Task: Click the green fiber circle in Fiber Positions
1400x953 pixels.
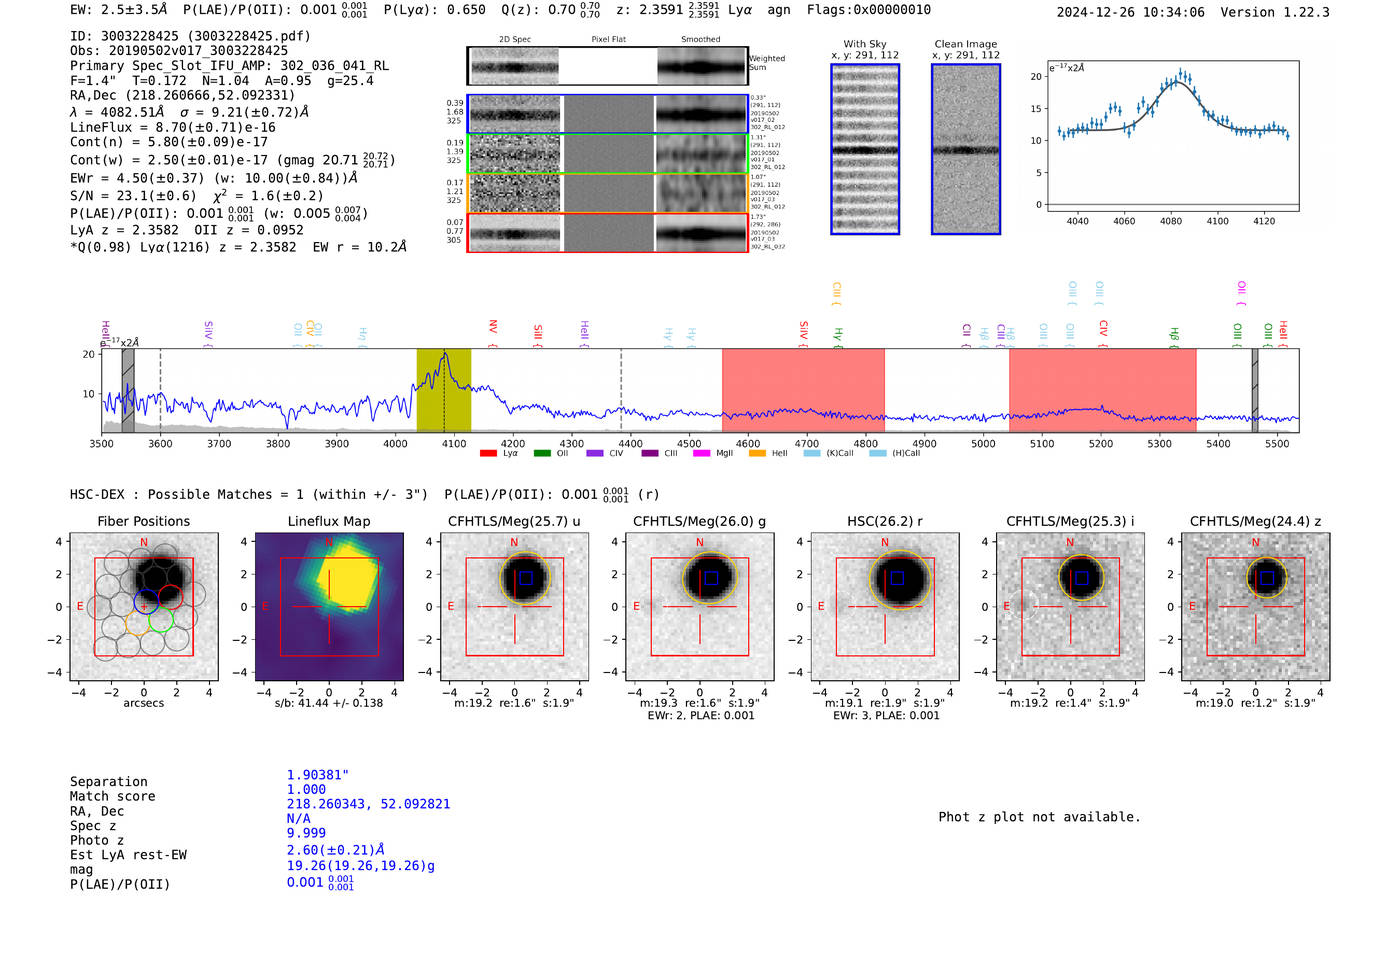Action: tap(161, 620)
